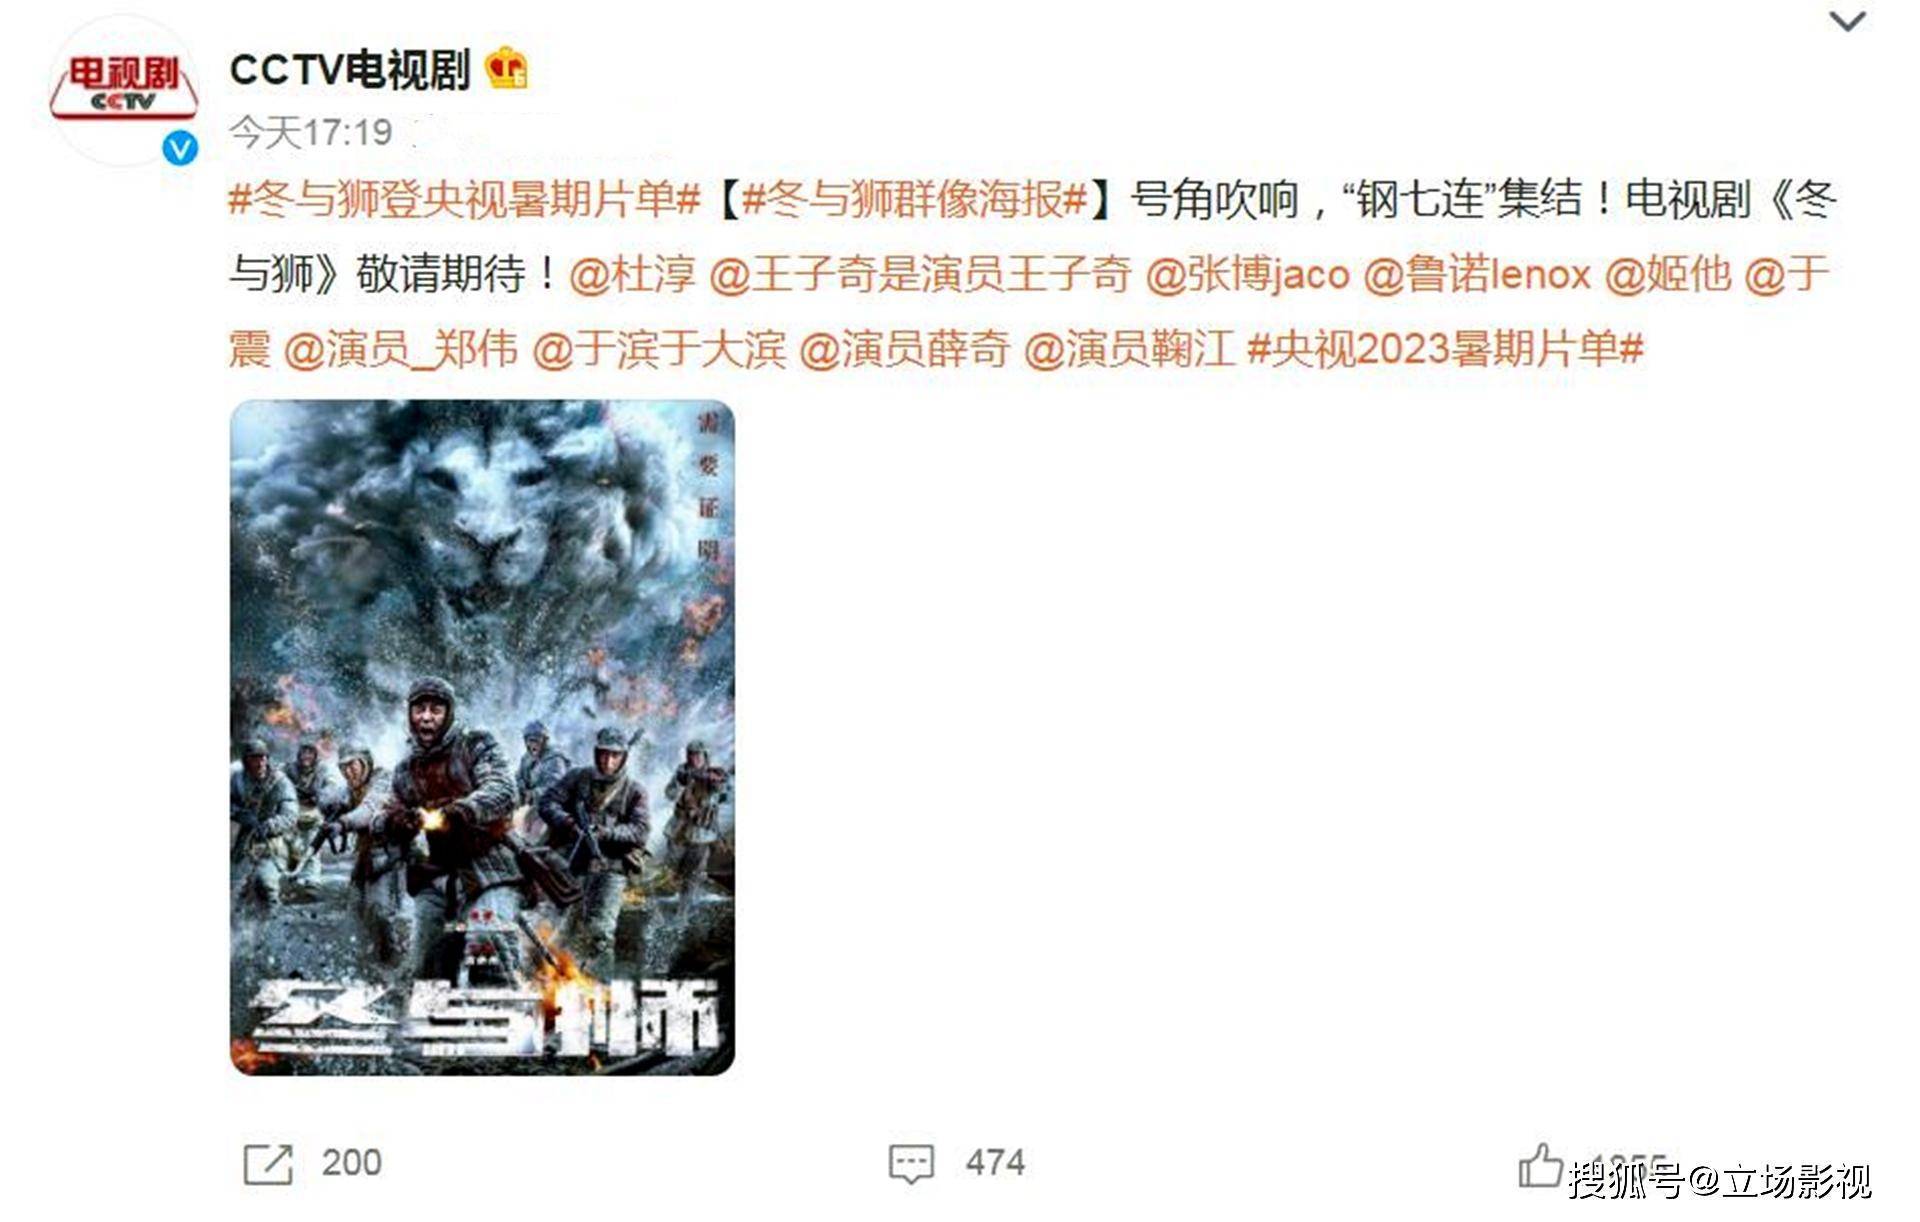
Task: Open the @姬他 mention
Action: [1667, 274]
